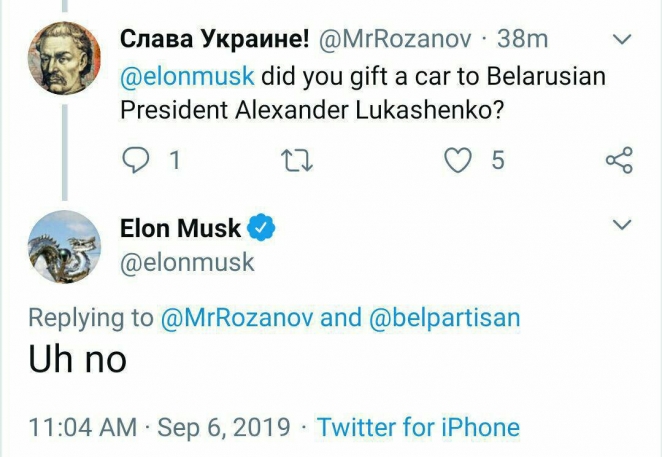Retweet the MrRozanov tweet
This screenshot has width=662, height=457.
[297, 160]
